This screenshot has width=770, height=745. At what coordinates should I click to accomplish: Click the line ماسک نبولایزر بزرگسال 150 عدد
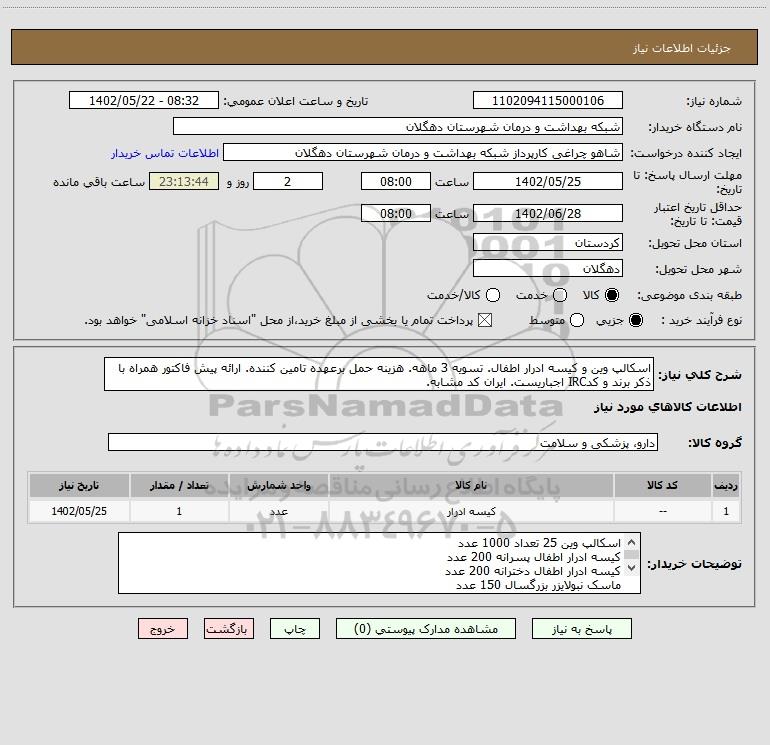tap(538, 585)
